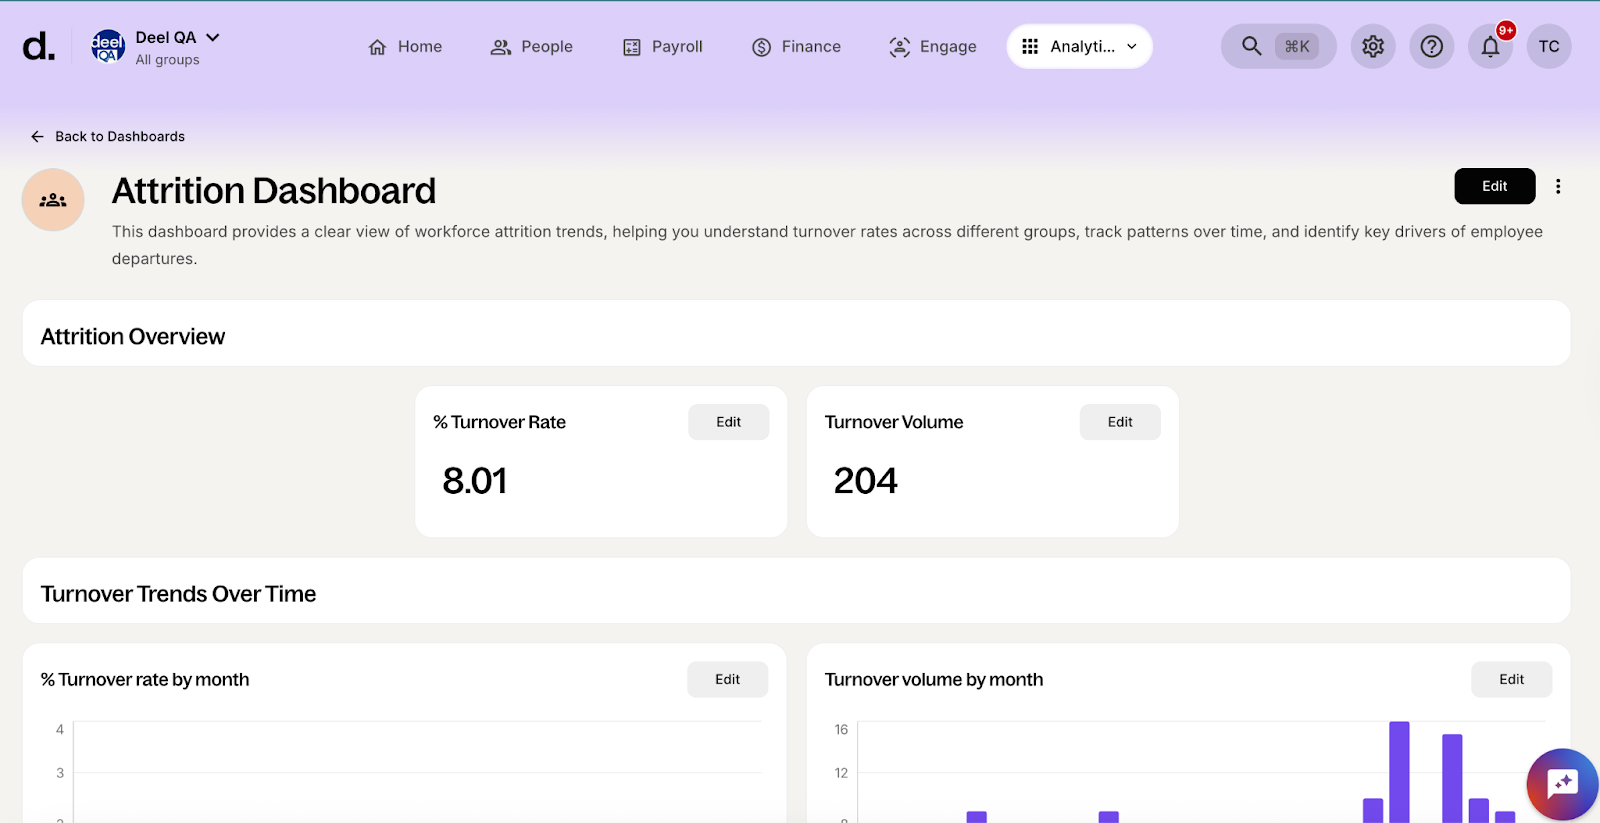Click the black Edit dashboard button
The height and width of the screenshot is (823, 1600).
(1494, 186)
